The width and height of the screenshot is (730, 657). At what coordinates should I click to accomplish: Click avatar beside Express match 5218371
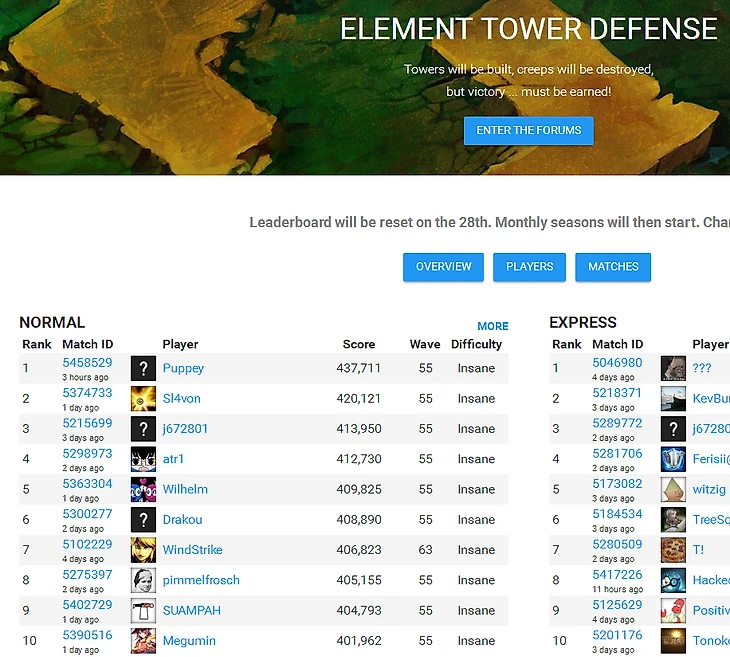[673, 399]
